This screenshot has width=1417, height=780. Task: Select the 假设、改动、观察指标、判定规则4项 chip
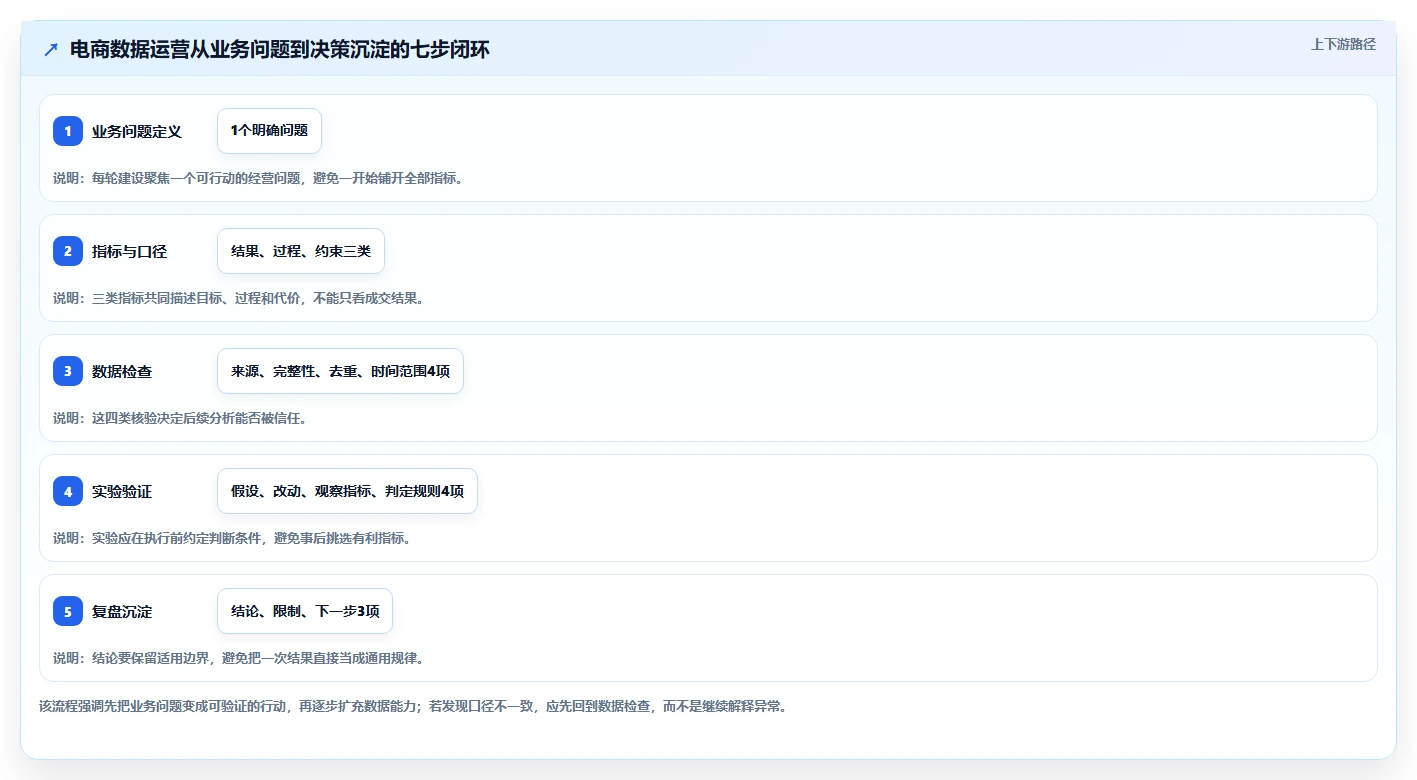[x=347, y=491]
